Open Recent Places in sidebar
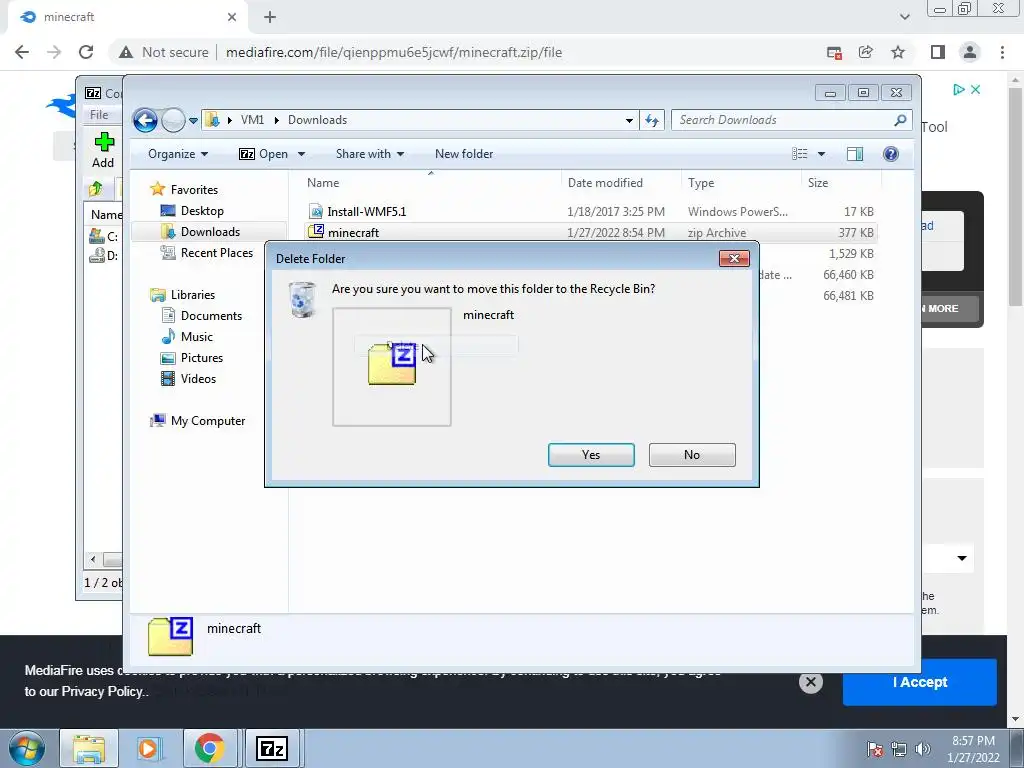Viewport: 1024px width, 768px height. 217,253
